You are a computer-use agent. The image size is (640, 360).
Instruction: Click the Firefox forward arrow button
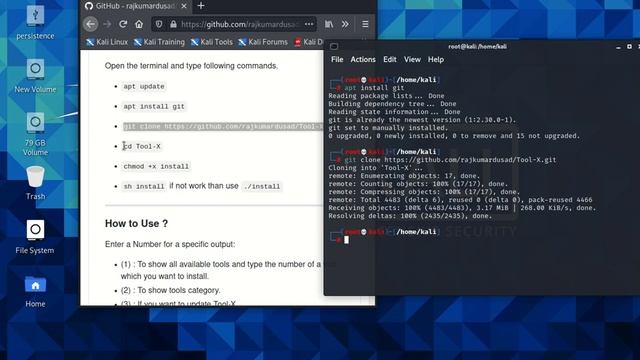(107, 24)
